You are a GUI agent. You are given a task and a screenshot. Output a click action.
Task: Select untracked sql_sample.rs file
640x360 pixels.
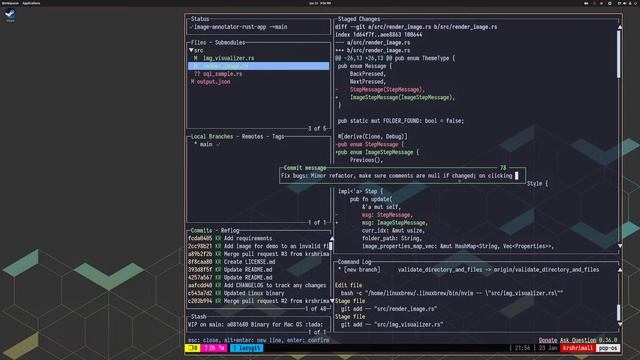(222, 74)
